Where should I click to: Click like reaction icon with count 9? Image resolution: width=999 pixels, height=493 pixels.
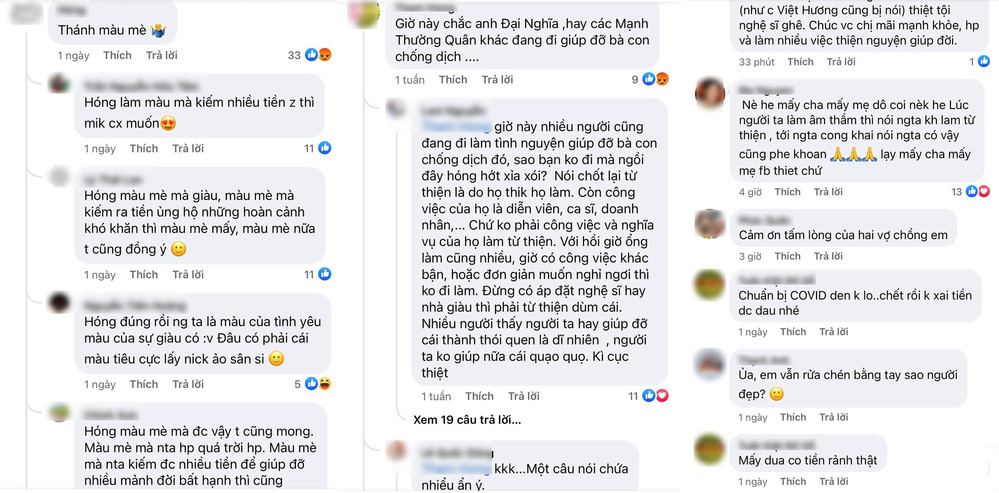[649, 80]
